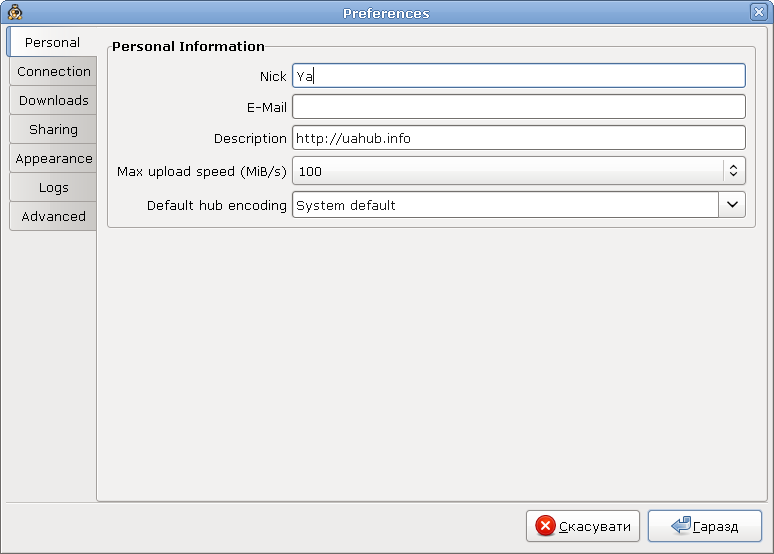This screenshot has width=774, height=554.
Task: Click the application icon in the title bar
Action: pos(14,12)
